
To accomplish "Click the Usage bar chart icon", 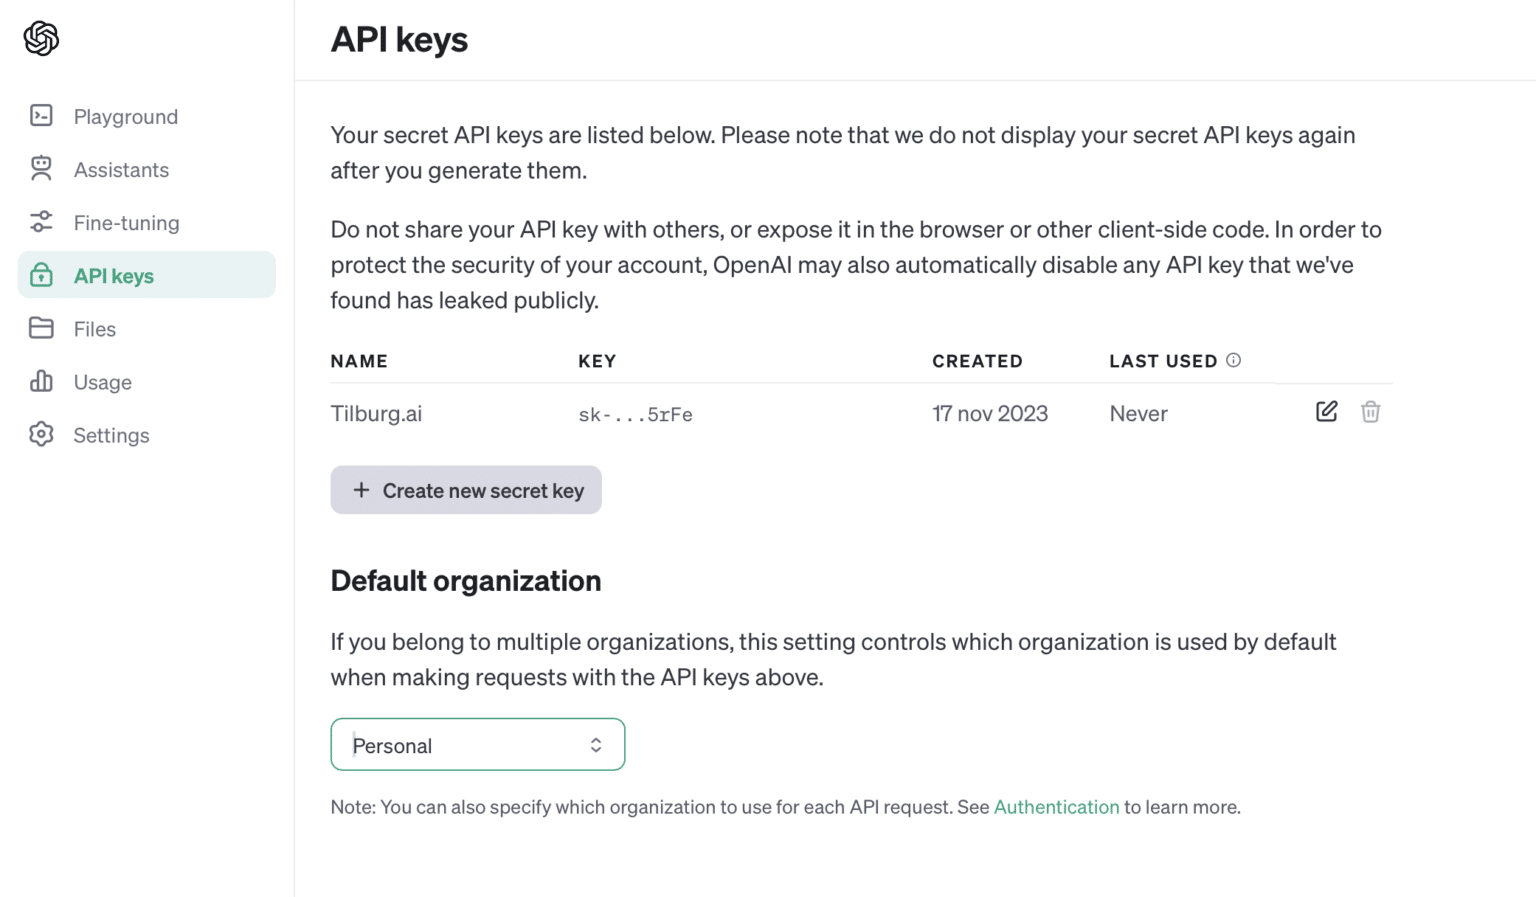I will [x=41, y=381].
